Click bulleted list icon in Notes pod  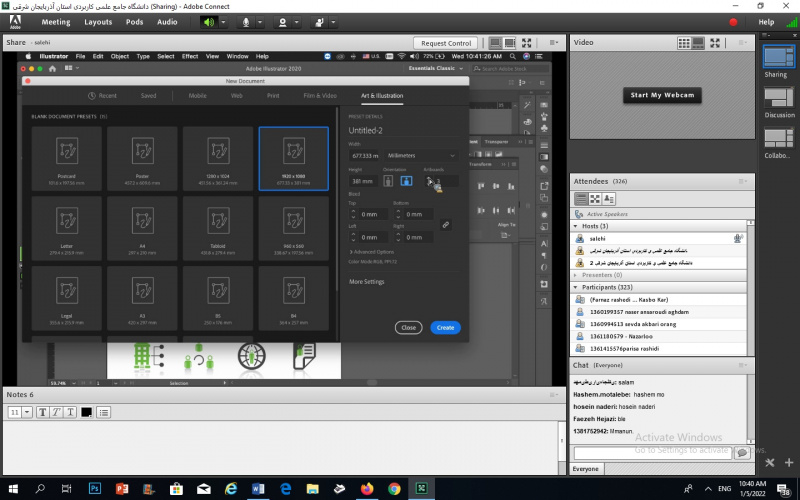[x=104, y=412]
